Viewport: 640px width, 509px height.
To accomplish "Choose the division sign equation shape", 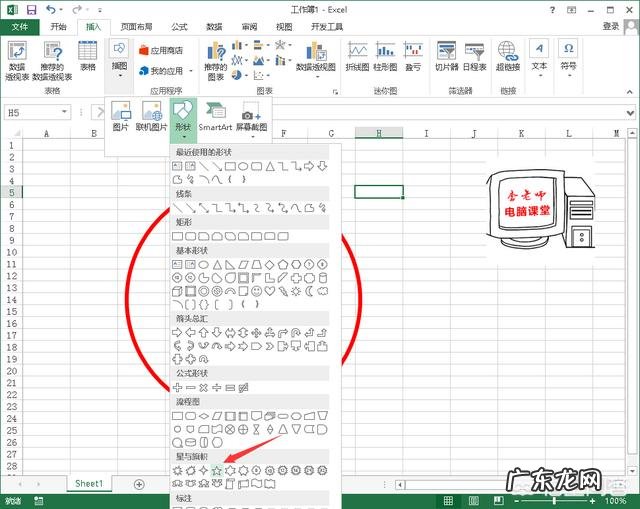I will [x=217, y=388].
